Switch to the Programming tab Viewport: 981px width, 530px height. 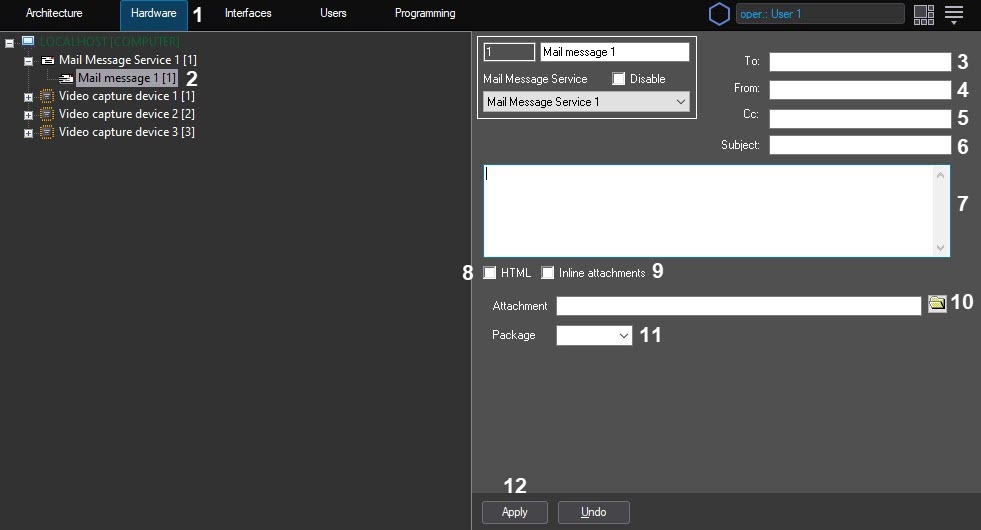coord(425,13)
